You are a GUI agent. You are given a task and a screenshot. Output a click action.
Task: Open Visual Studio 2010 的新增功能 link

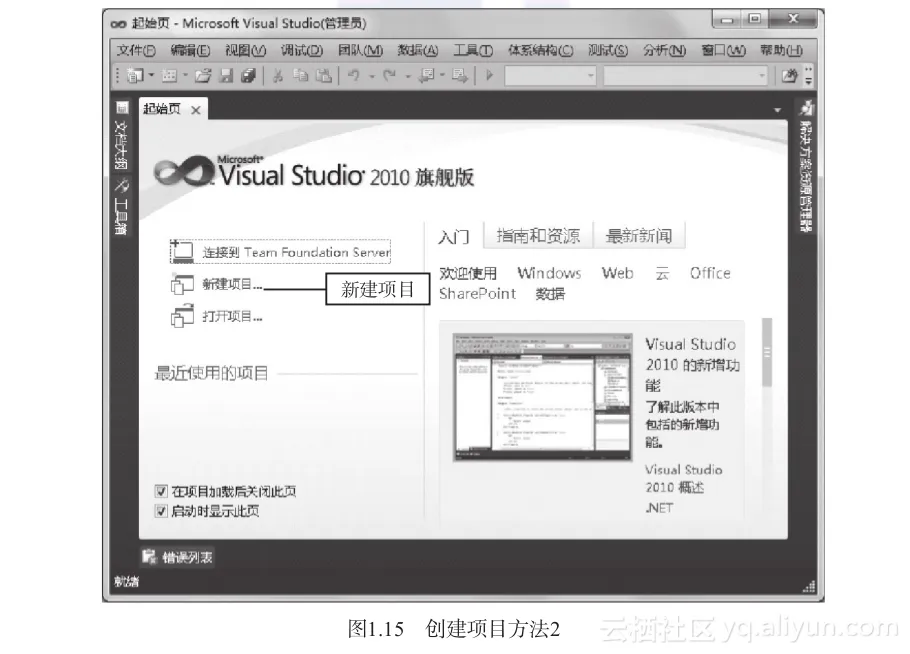point(692,364)
